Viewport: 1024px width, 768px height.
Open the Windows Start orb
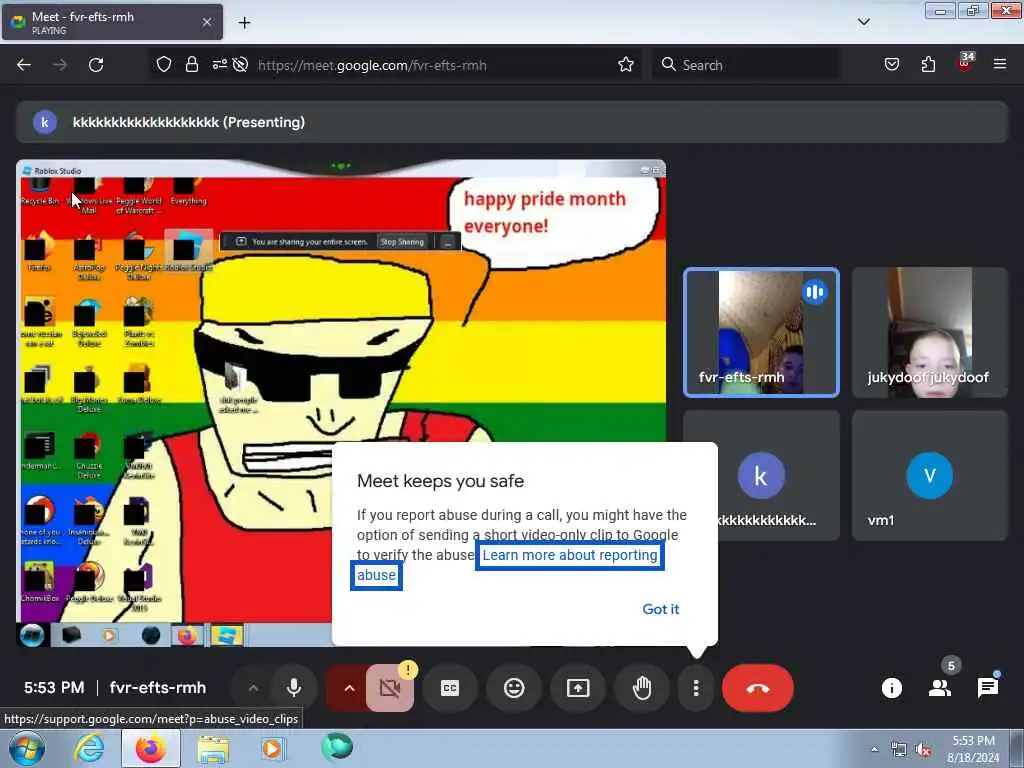(x=26, y=748)
